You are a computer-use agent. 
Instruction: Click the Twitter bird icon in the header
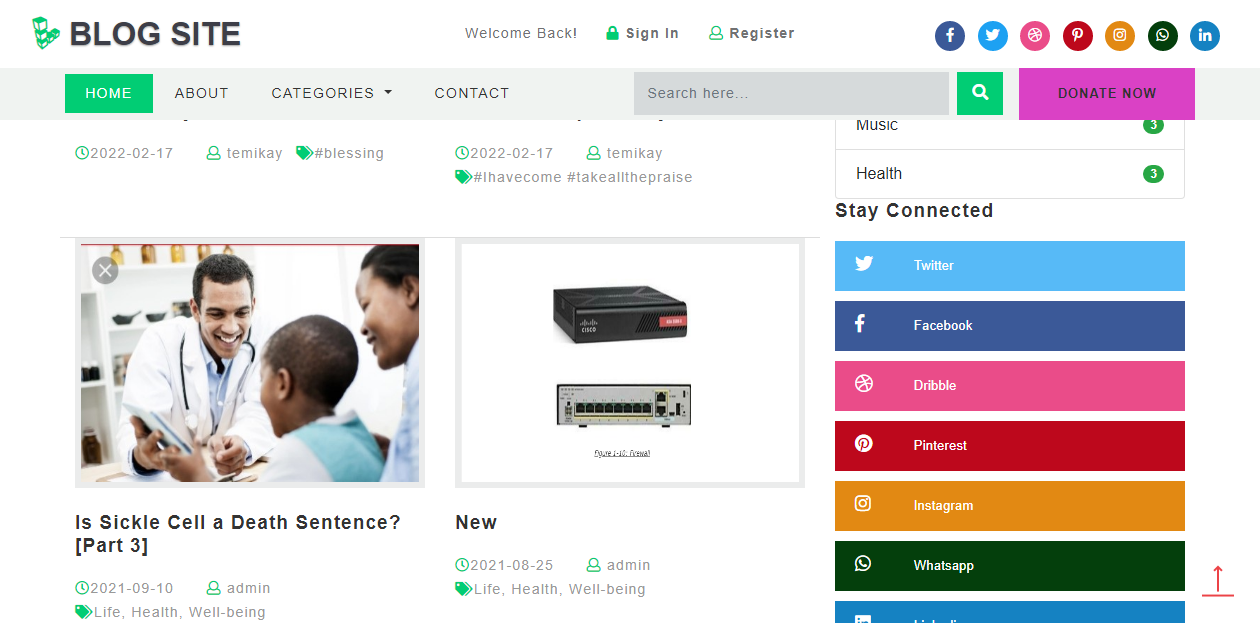pyautogui.click(x=993, y=36)
